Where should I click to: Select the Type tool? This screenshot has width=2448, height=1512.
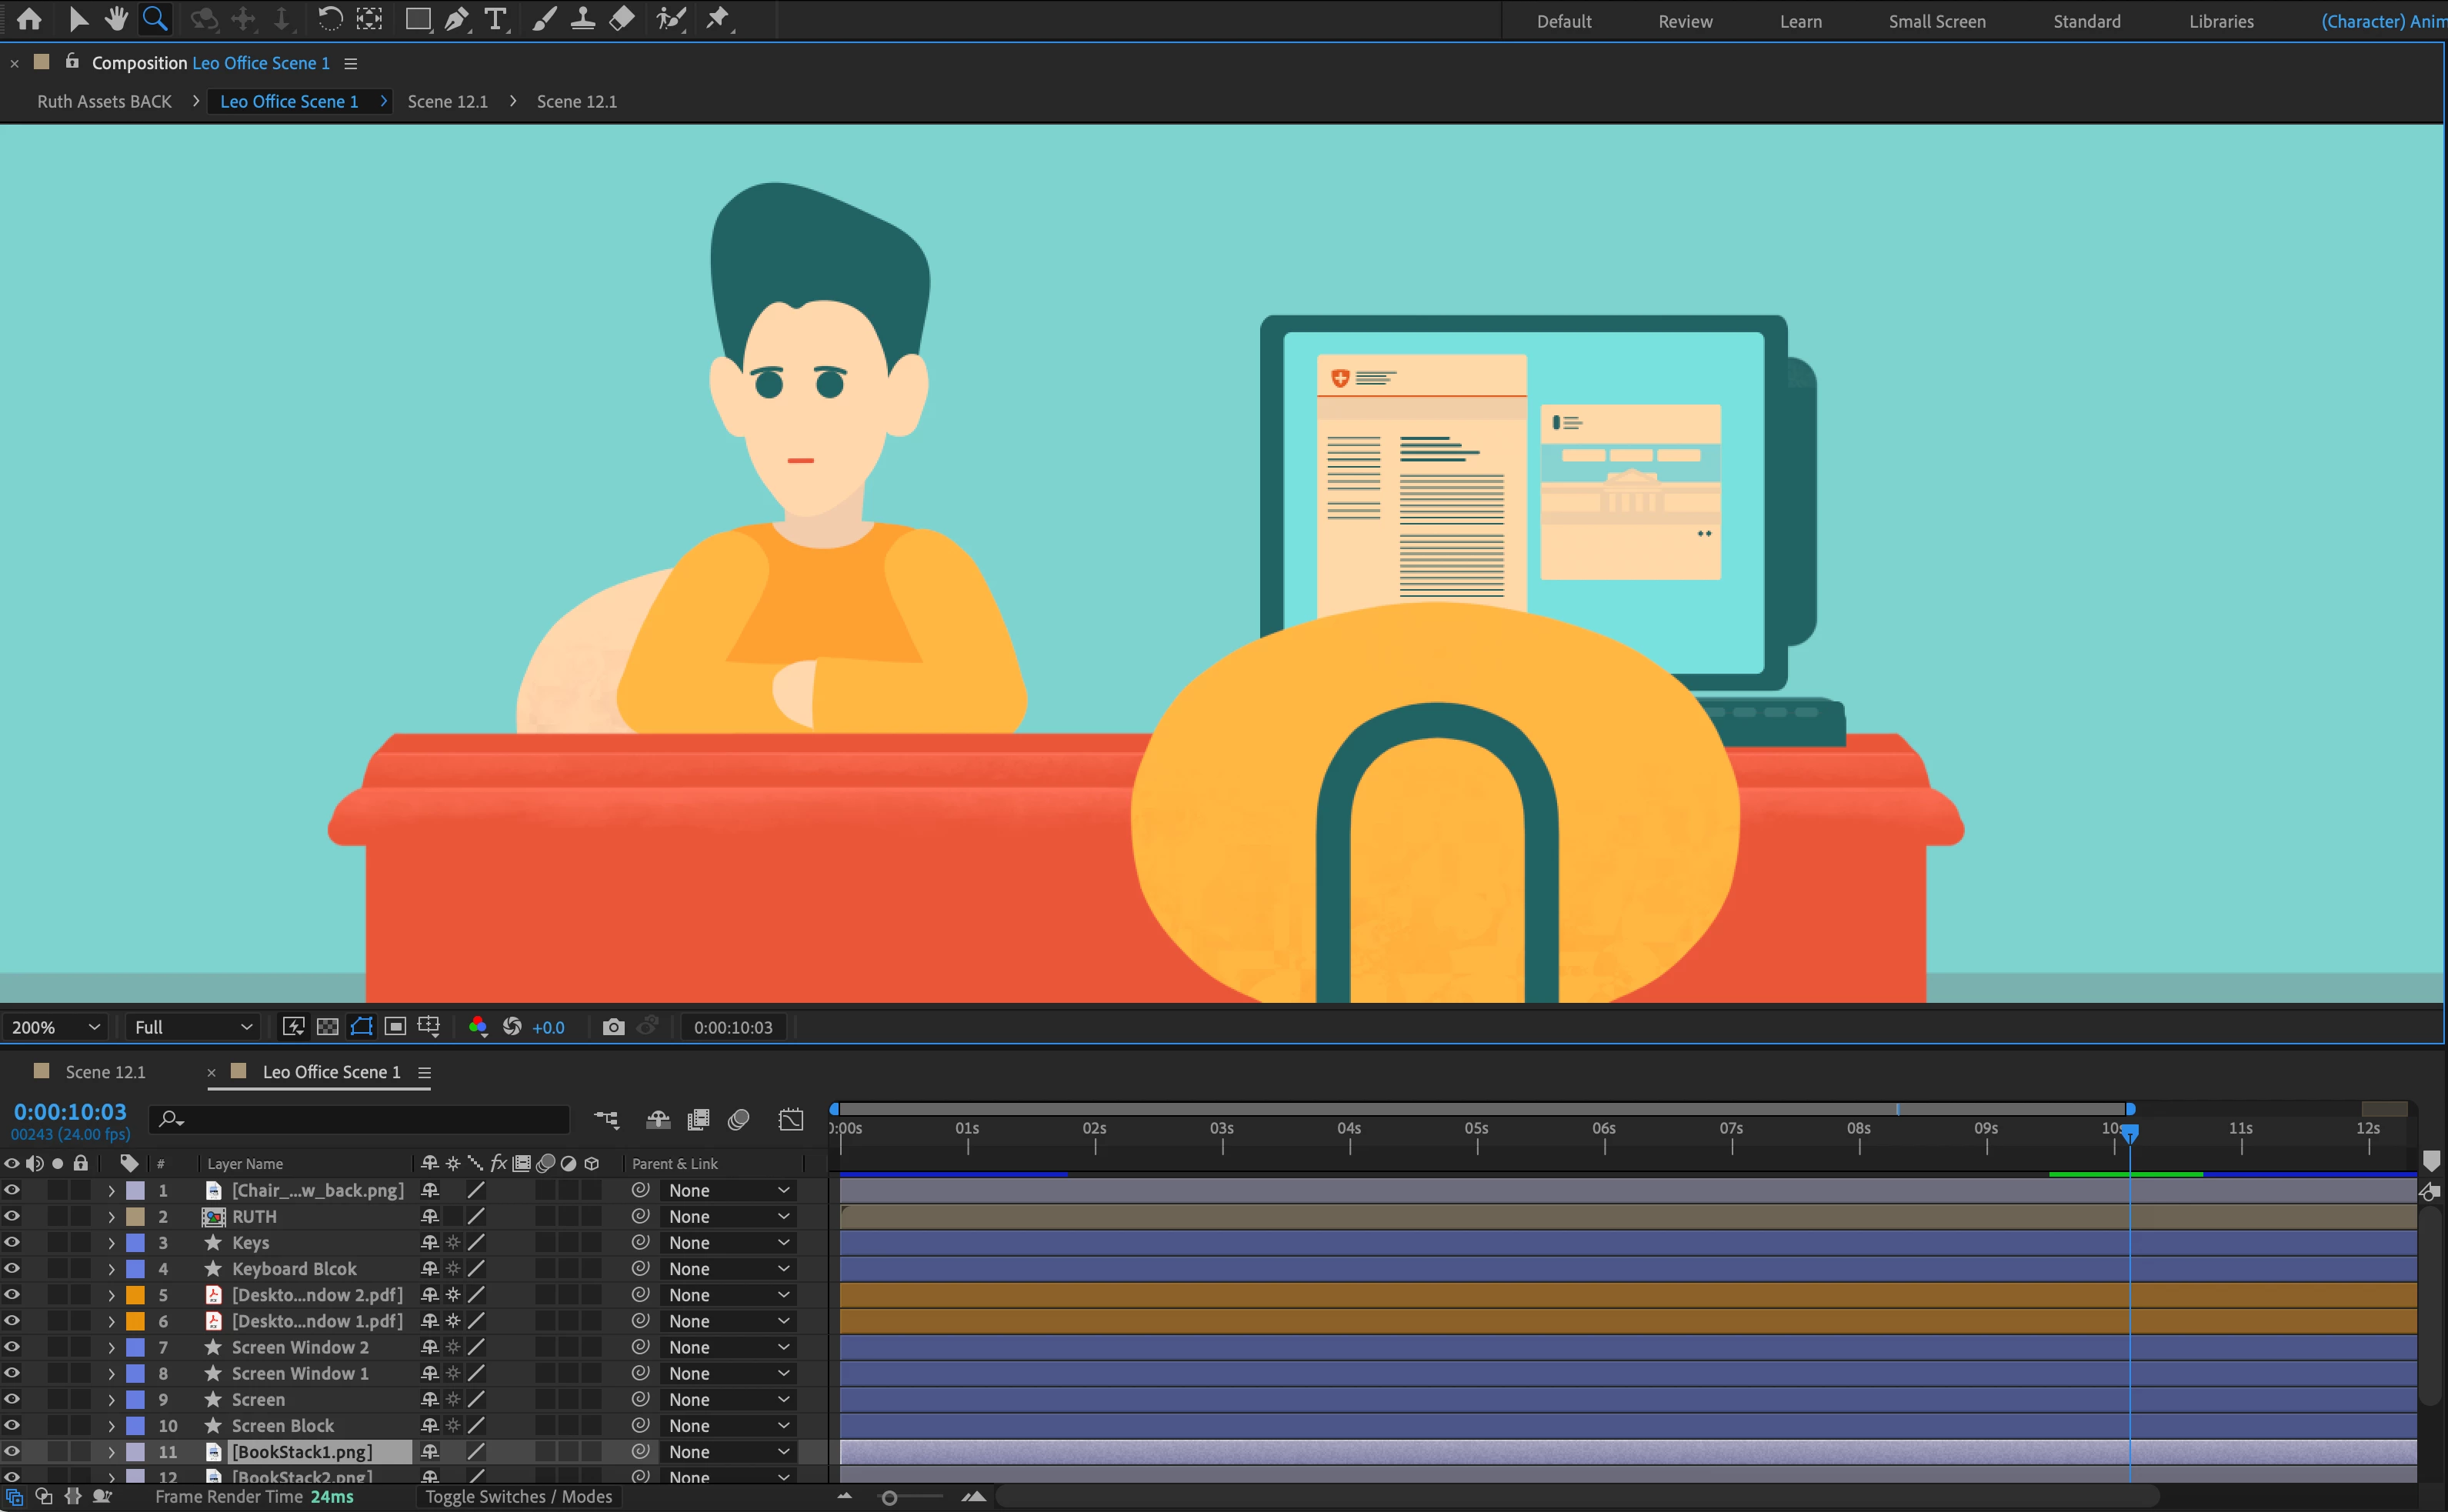tap(495, 19)
